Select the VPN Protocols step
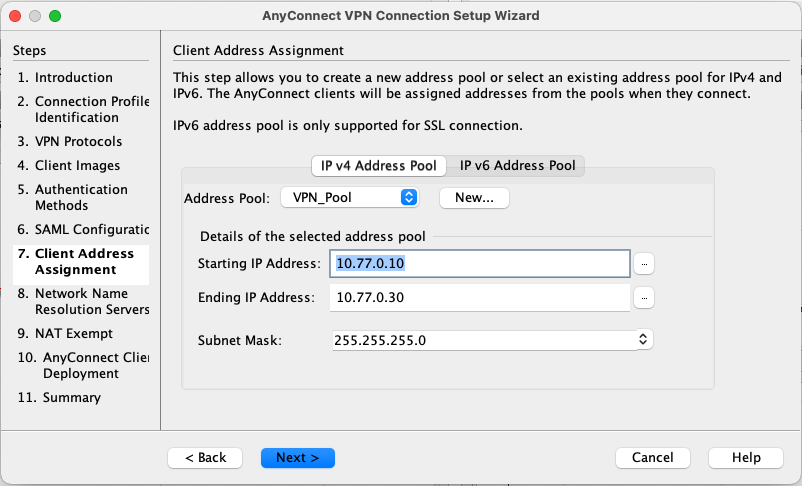This screenshot has width=802, height=486. tap(78, 141)
